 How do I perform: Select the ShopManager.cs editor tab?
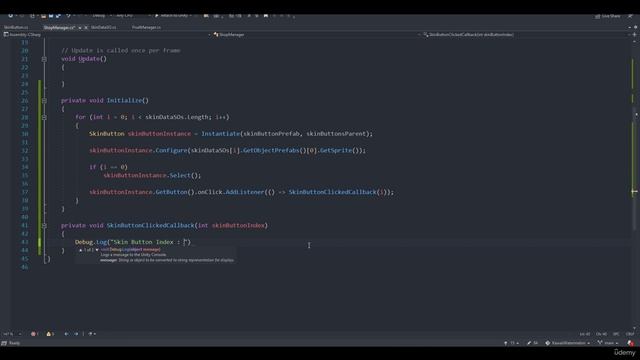[59, 27]
